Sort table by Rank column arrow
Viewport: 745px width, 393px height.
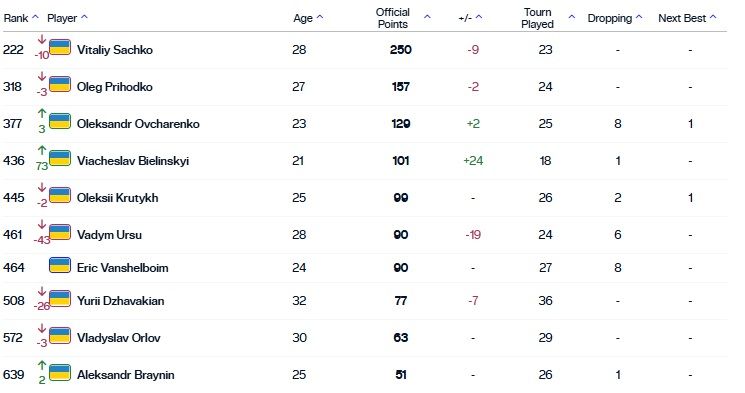[35, 17]
